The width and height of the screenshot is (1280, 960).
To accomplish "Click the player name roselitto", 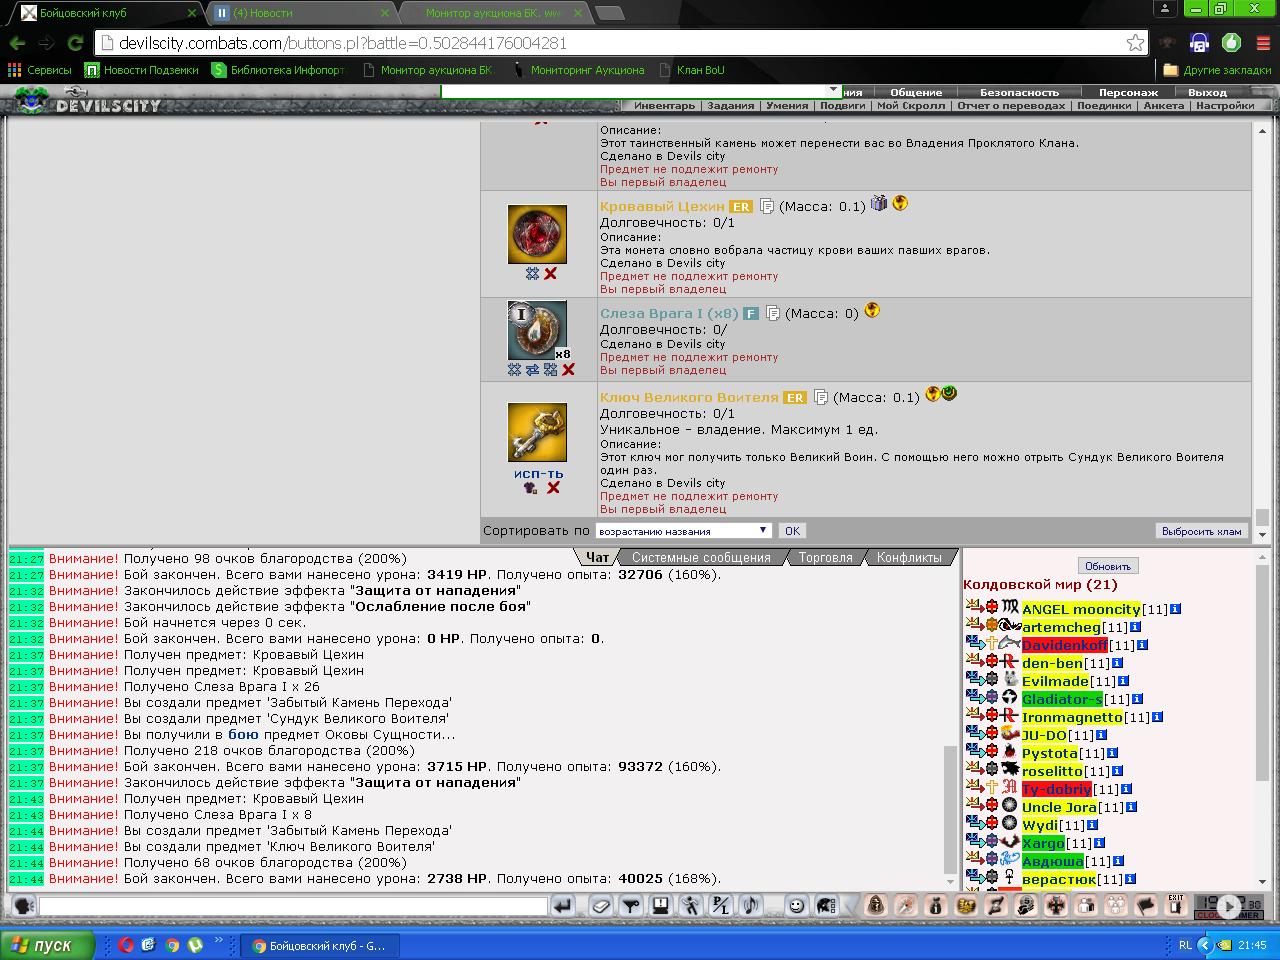I will pyautogui.click(x=1052, y=771).
